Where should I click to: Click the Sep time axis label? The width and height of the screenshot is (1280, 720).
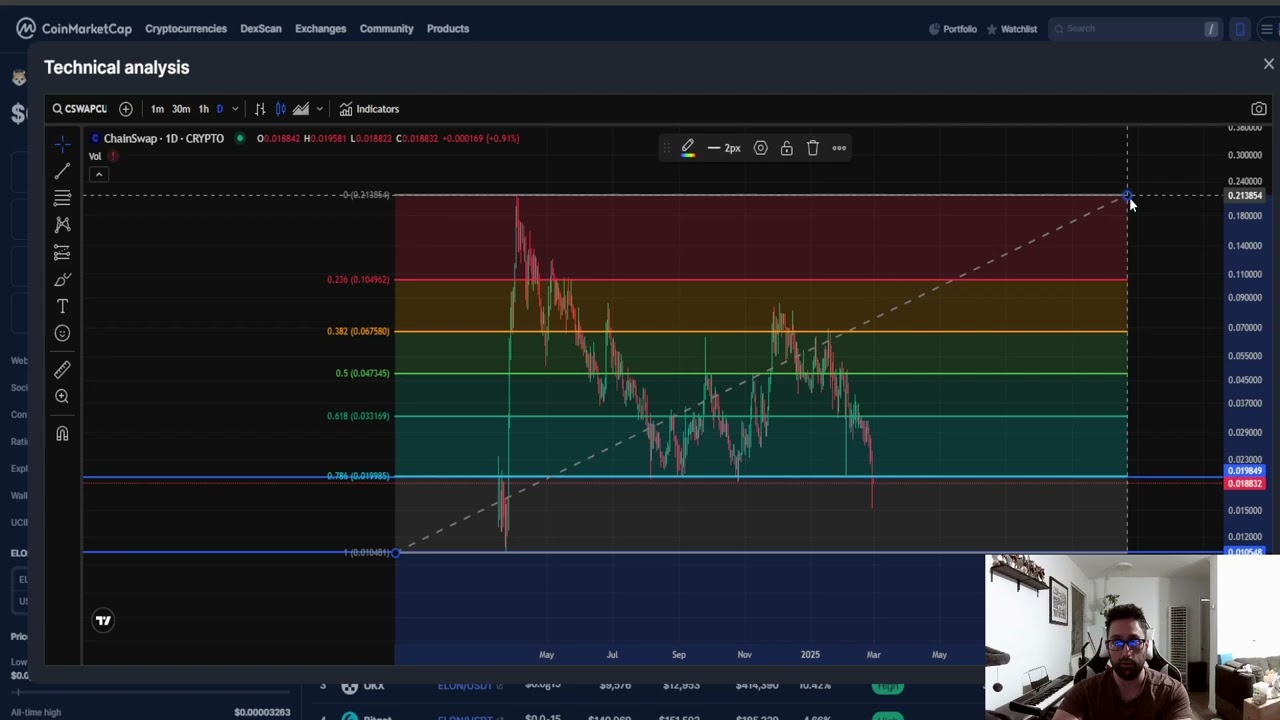[x=679, y=655]
